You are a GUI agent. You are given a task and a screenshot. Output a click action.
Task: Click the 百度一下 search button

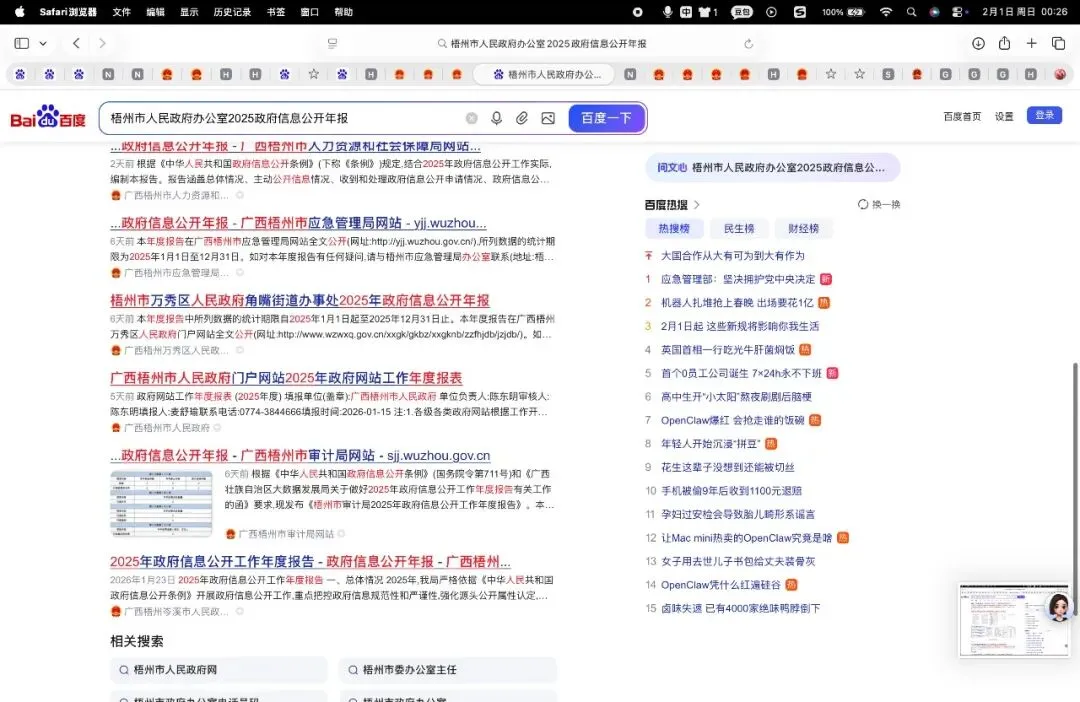606,118
